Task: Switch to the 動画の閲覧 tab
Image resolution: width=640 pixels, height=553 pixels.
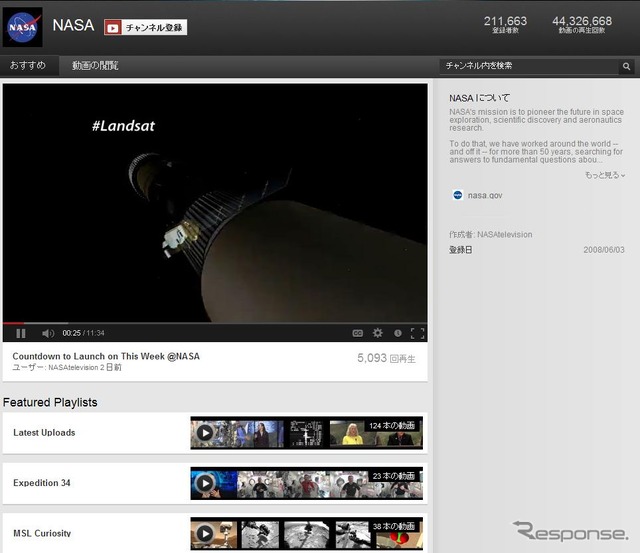Action: coord(95,65)
